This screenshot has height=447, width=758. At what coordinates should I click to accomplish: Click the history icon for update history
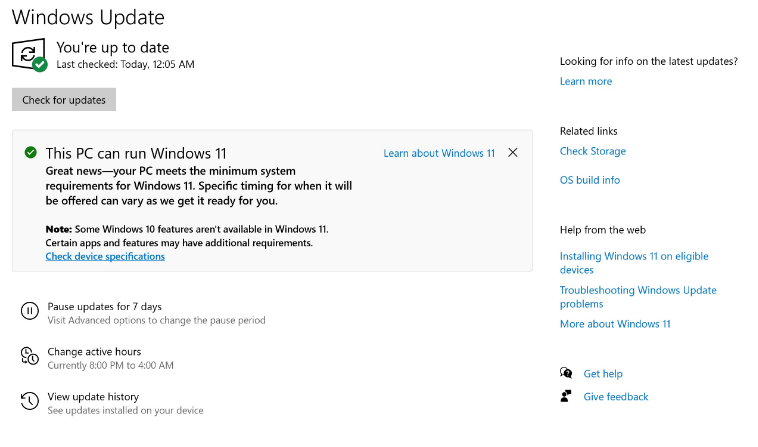30,402
